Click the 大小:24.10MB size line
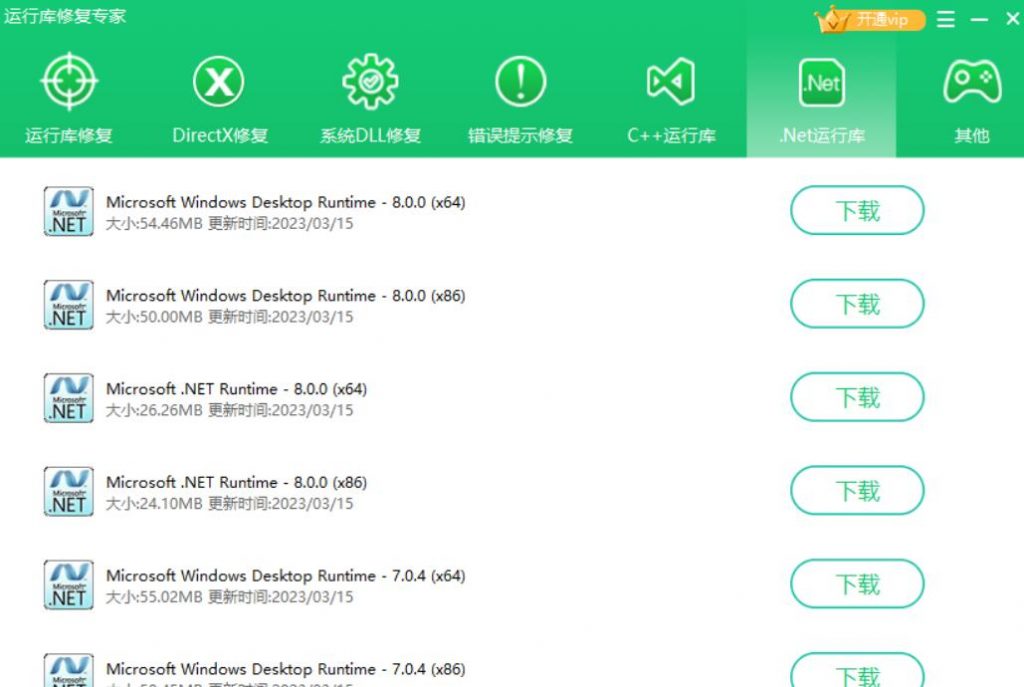The image size is (1024, 687). [229, 504]
